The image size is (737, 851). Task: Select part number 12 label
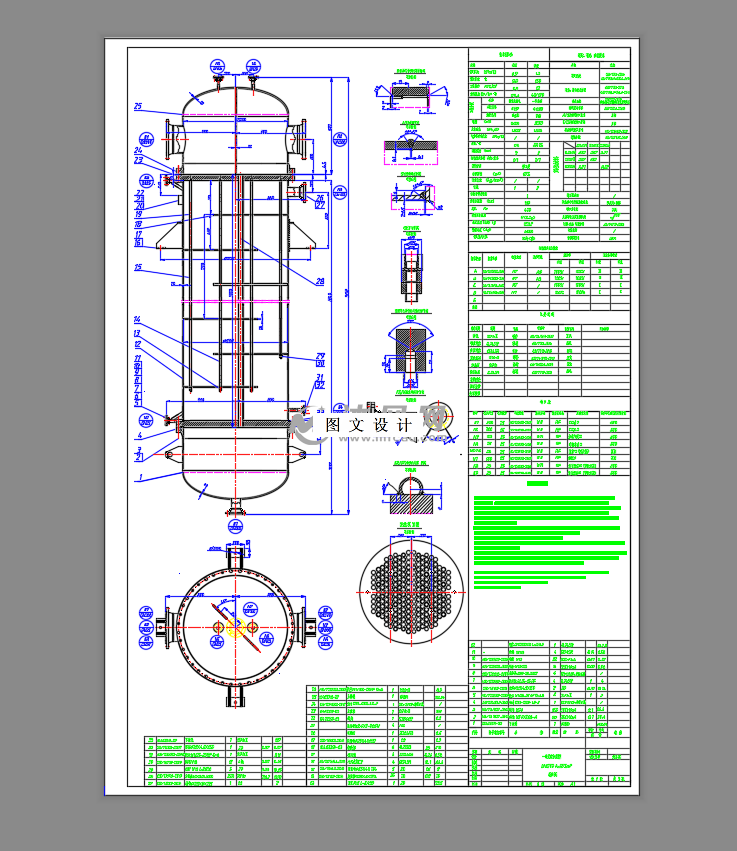138,344
